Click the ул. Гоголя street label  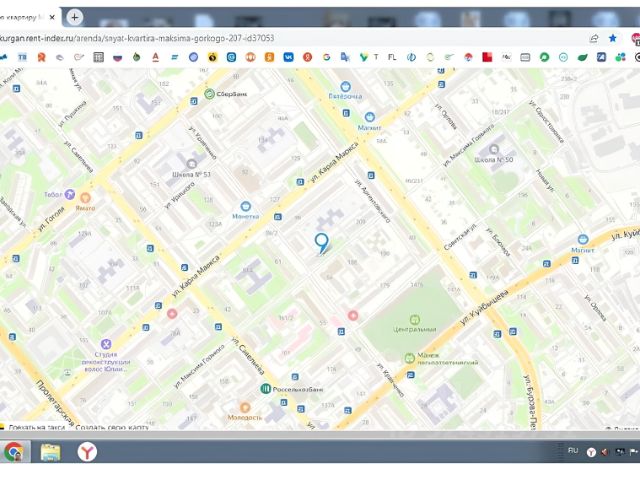[51, 220]
